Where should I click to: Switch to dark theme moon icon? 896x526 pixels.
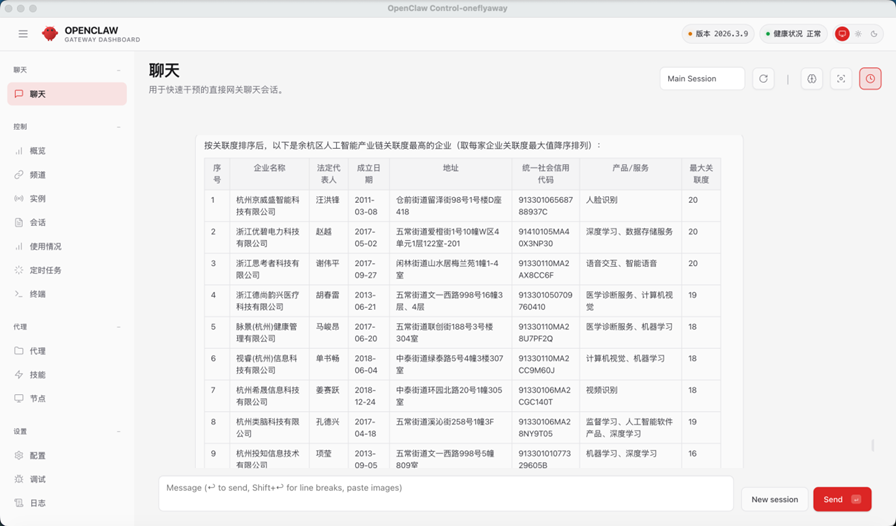pyautogui.click(x=874, y=34)
